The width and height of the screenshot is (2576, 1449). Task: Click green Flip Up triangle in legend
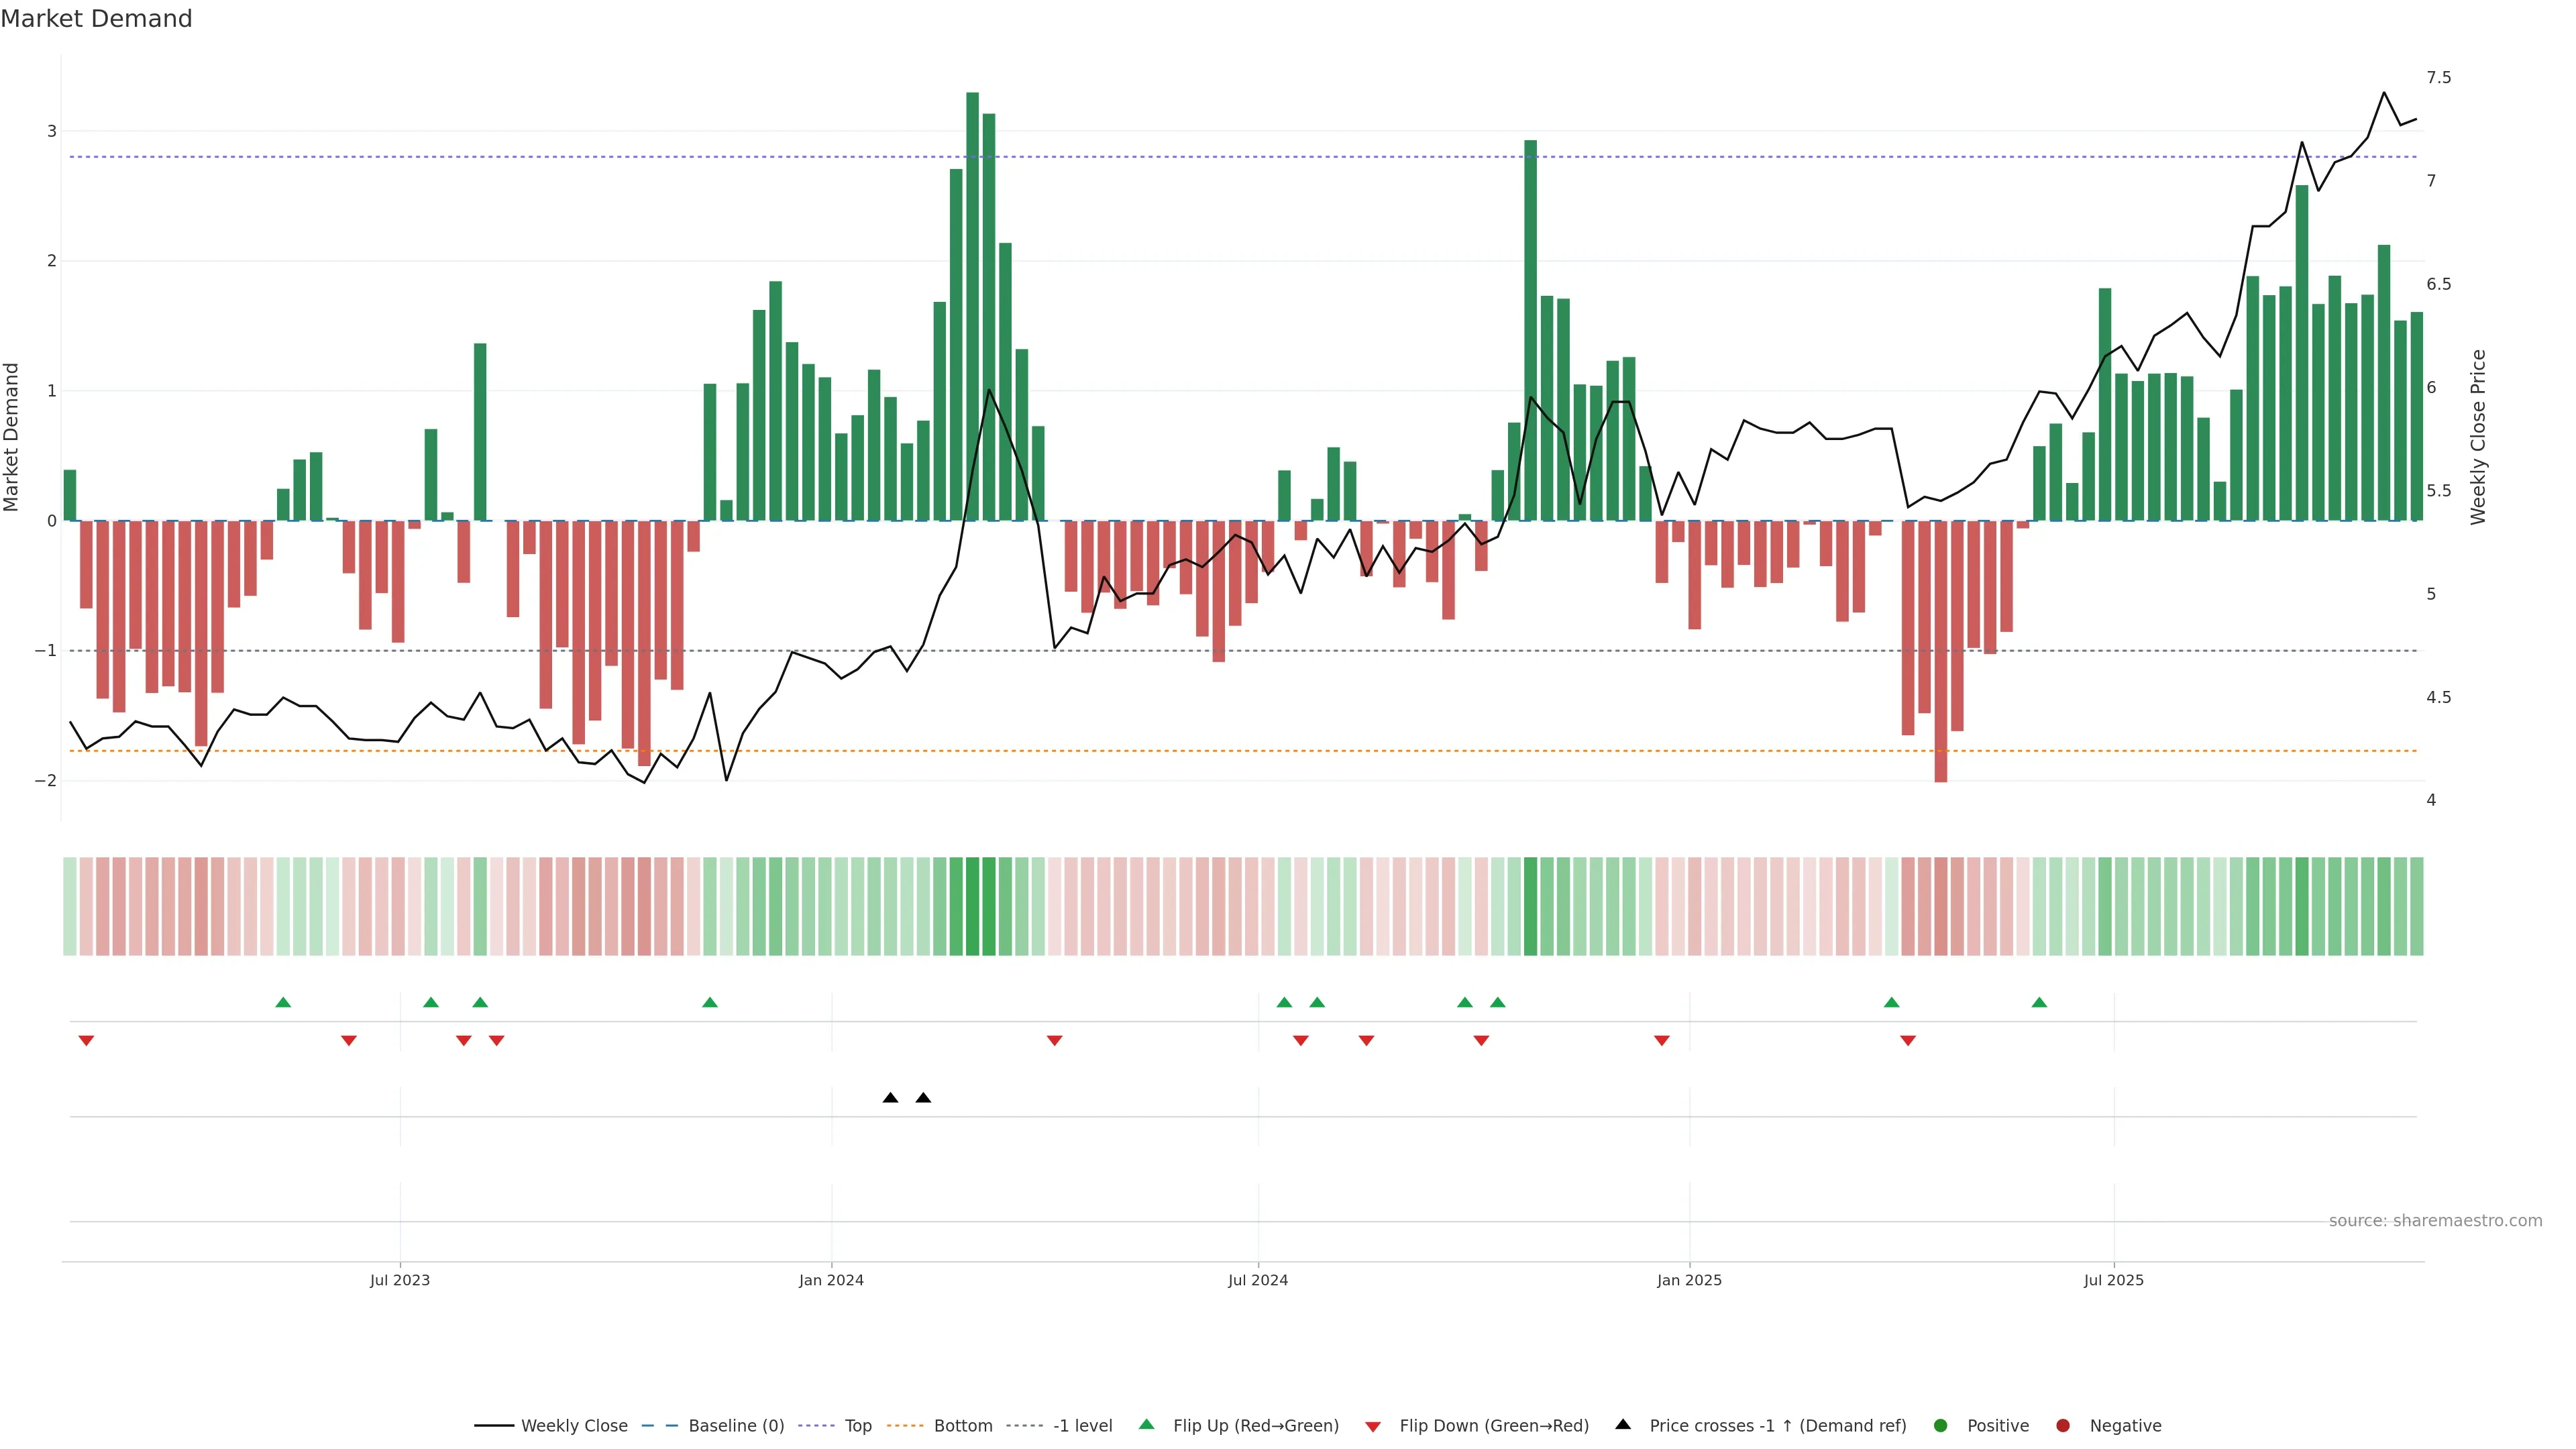(1147, 1424)
